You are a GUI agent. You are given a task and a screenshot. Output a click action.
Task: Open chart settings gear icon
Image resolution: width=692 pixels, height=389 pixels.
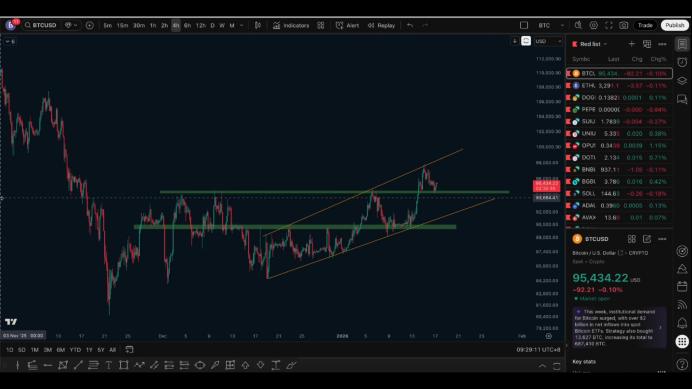[594, 26]
